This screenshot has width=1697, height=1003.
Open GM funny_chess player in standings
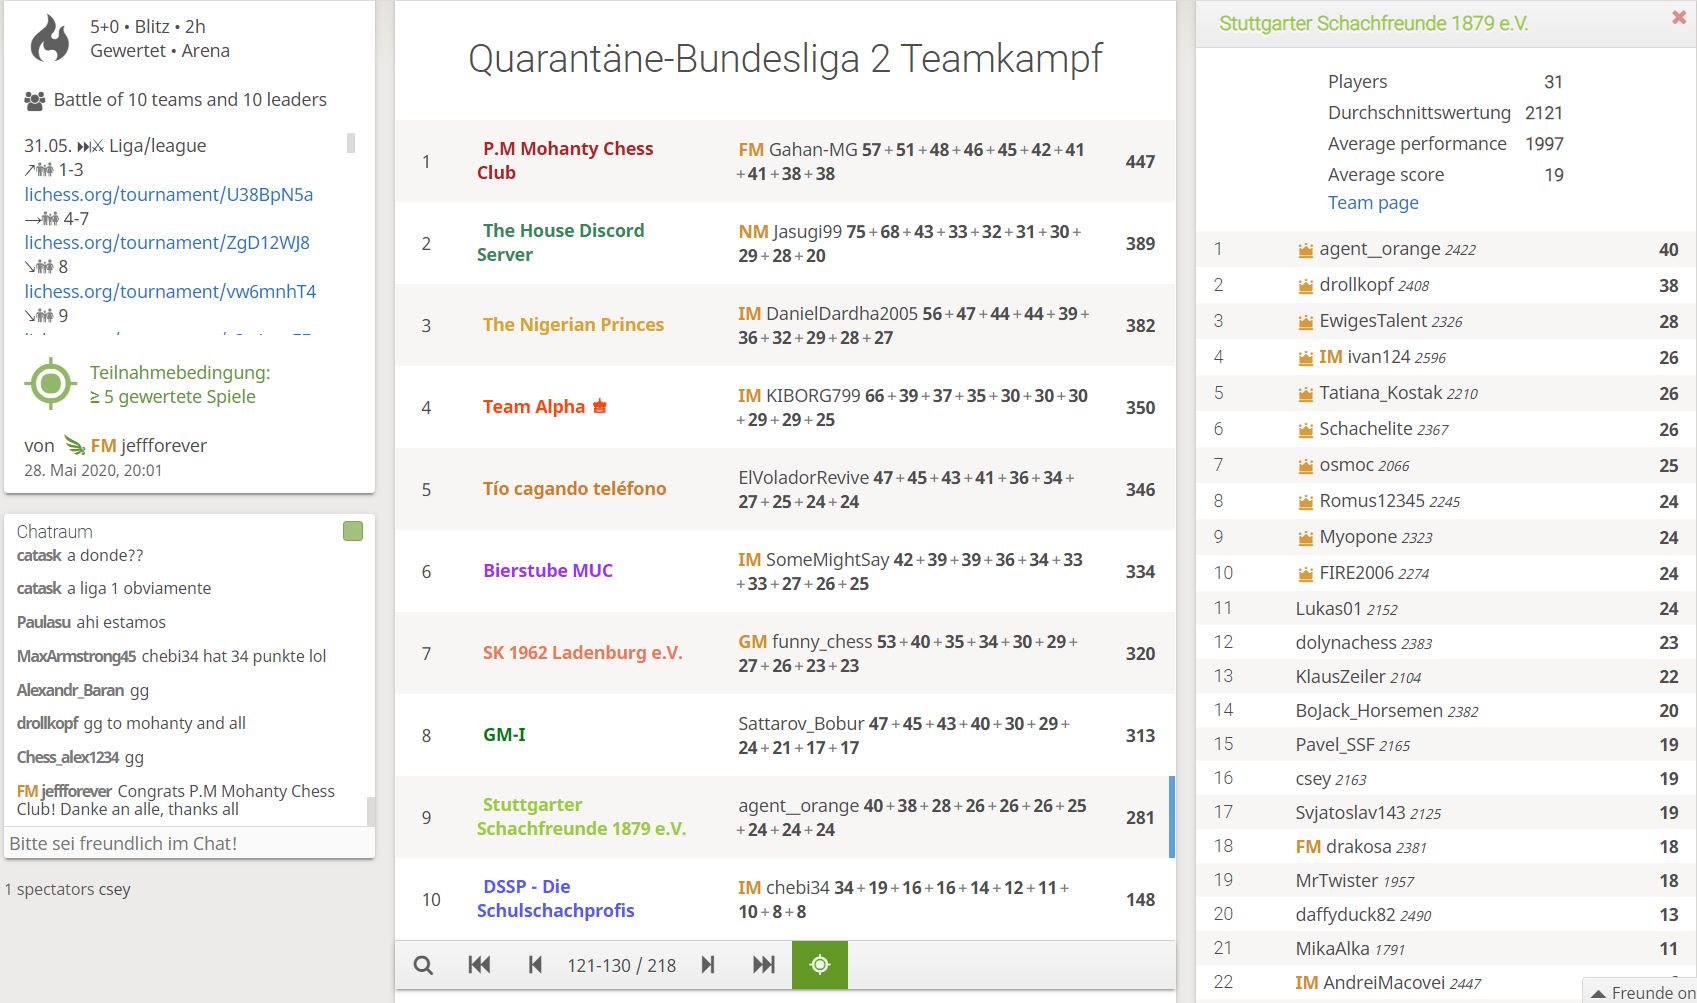(x=805, y=641)
